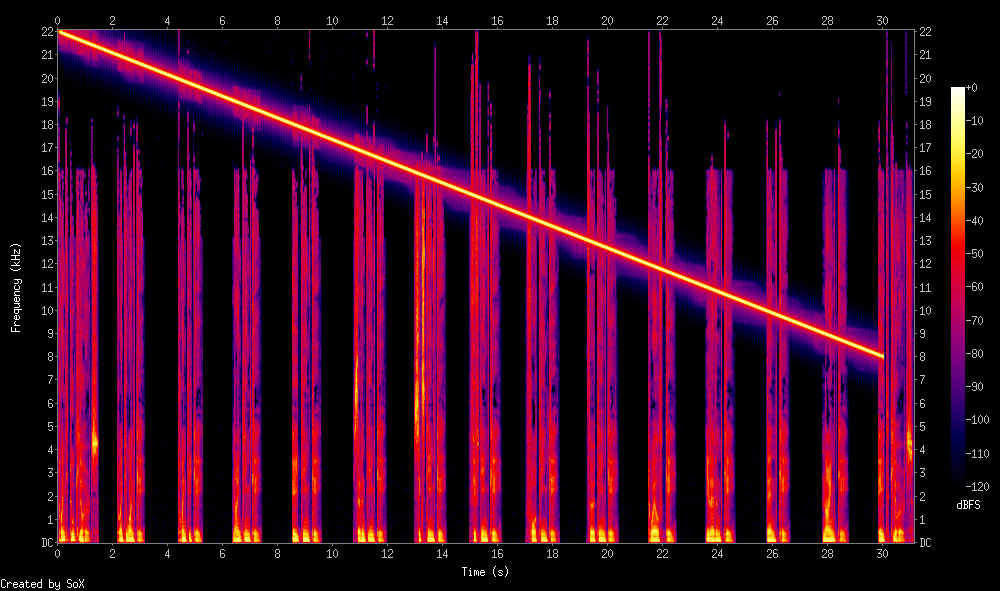Click 'DC' on the colorbar-side frequency axis
1000x591 pixels.
925,543
